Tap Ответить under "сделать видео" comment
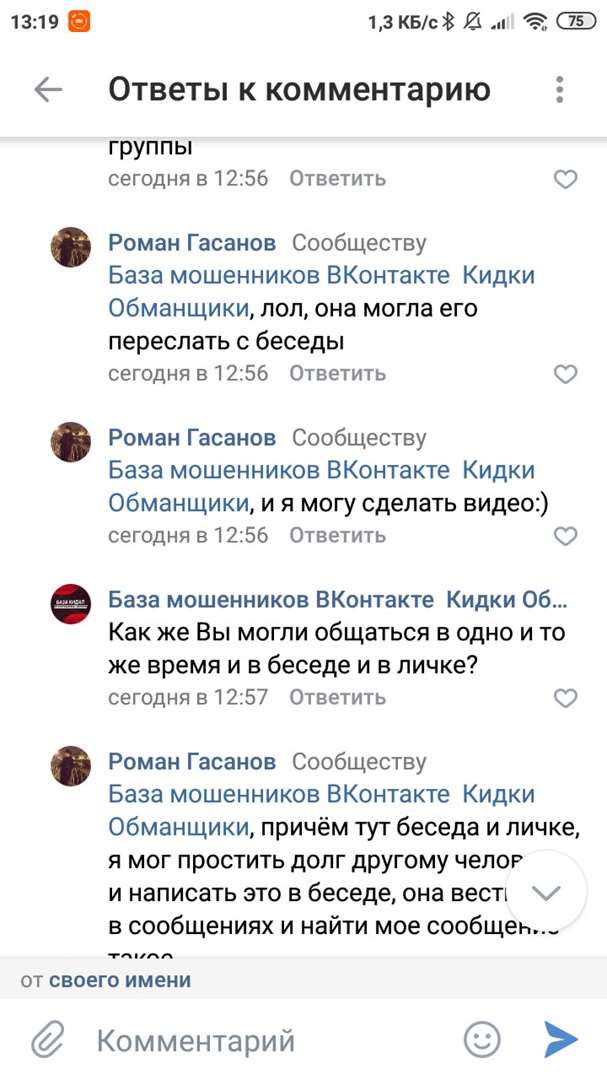The width and height of the screenshot is (607, 1080). (337, 535)
